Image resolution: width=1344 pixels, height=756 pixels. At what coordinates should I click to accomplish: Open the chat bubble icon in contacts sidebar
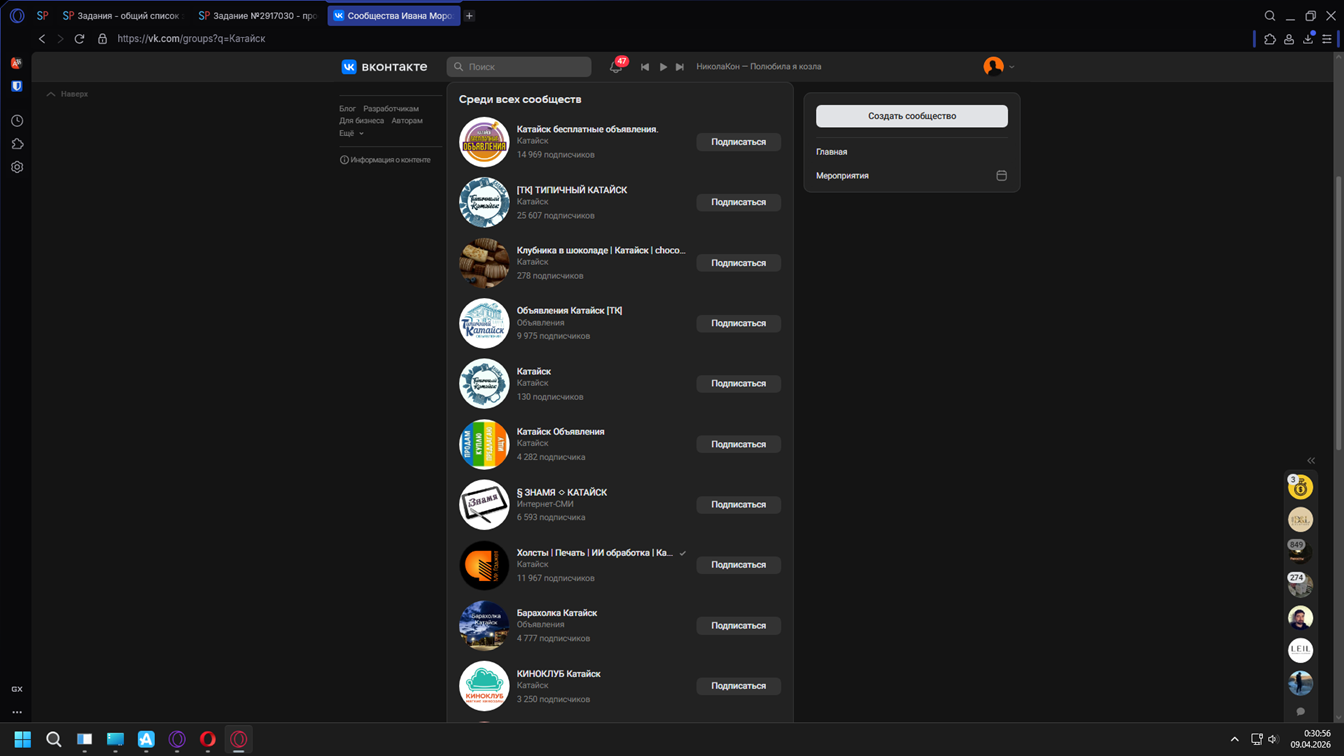point(1300,712)
